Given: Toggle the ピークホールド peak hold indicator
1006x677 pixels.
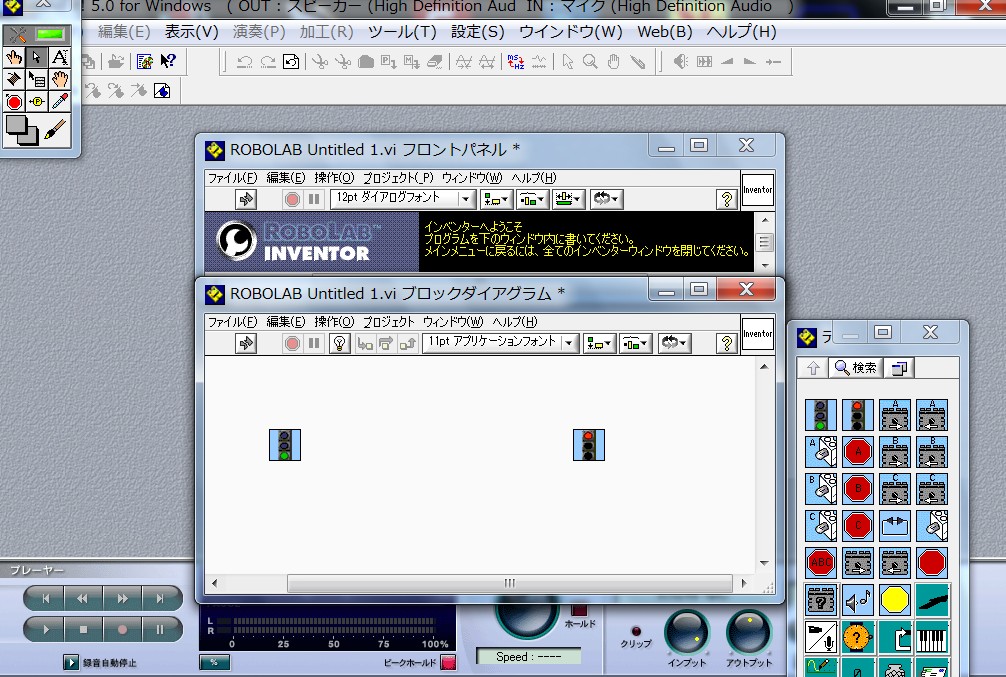Looking at the screenshot, I should pos(448,662).
